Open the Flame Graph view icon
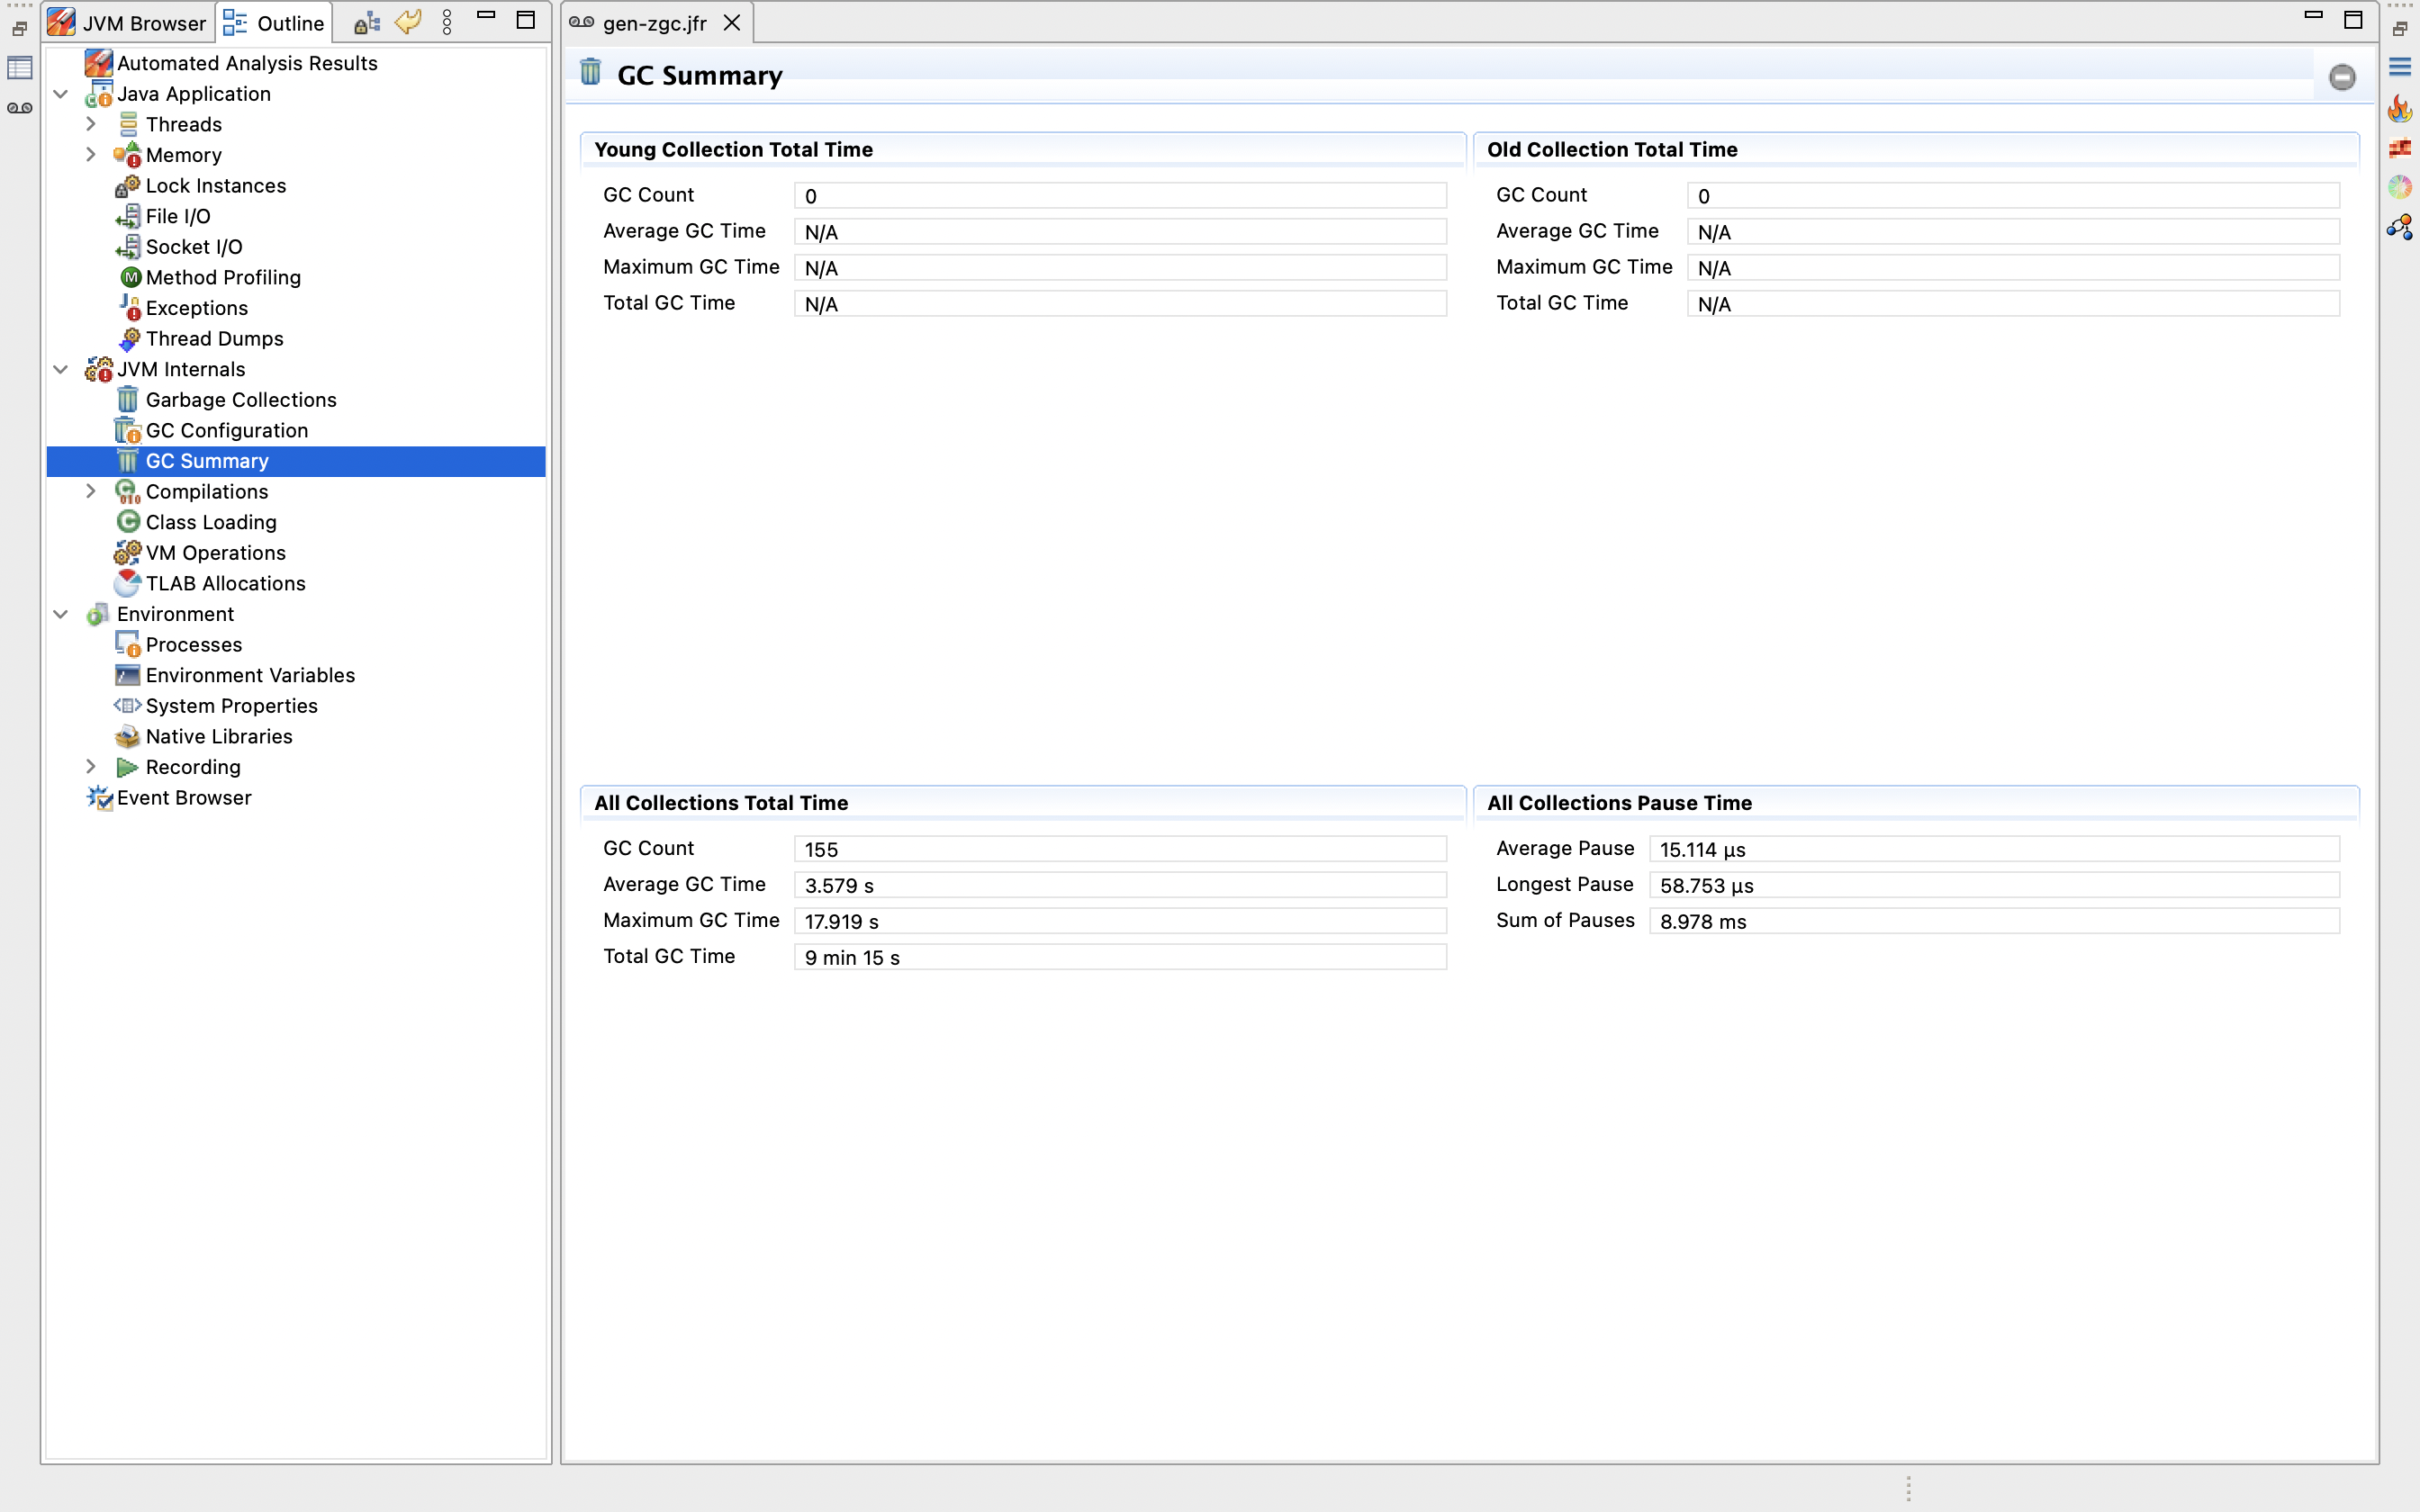This screenshot has width=2420, height=1512. pos(2399,108)
